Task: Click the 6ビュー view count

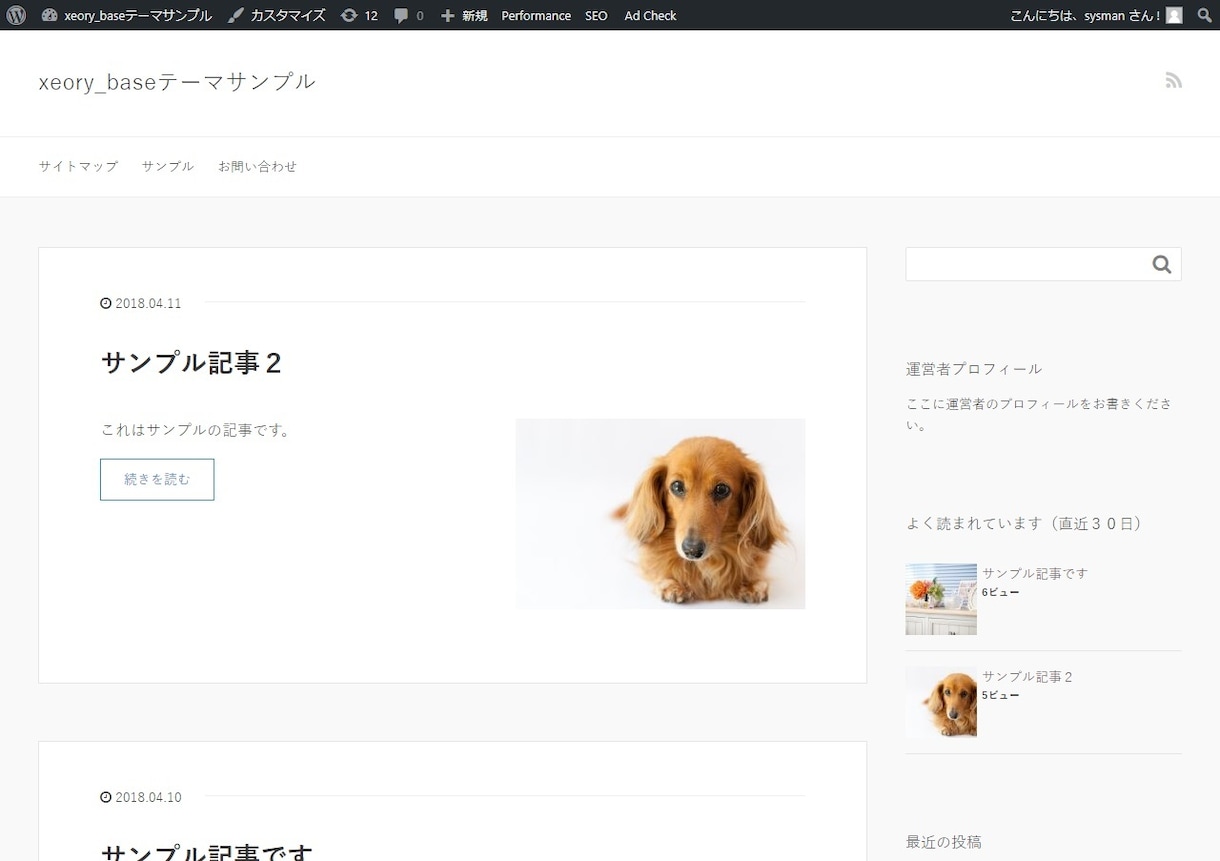Action: click(1001, 592)
